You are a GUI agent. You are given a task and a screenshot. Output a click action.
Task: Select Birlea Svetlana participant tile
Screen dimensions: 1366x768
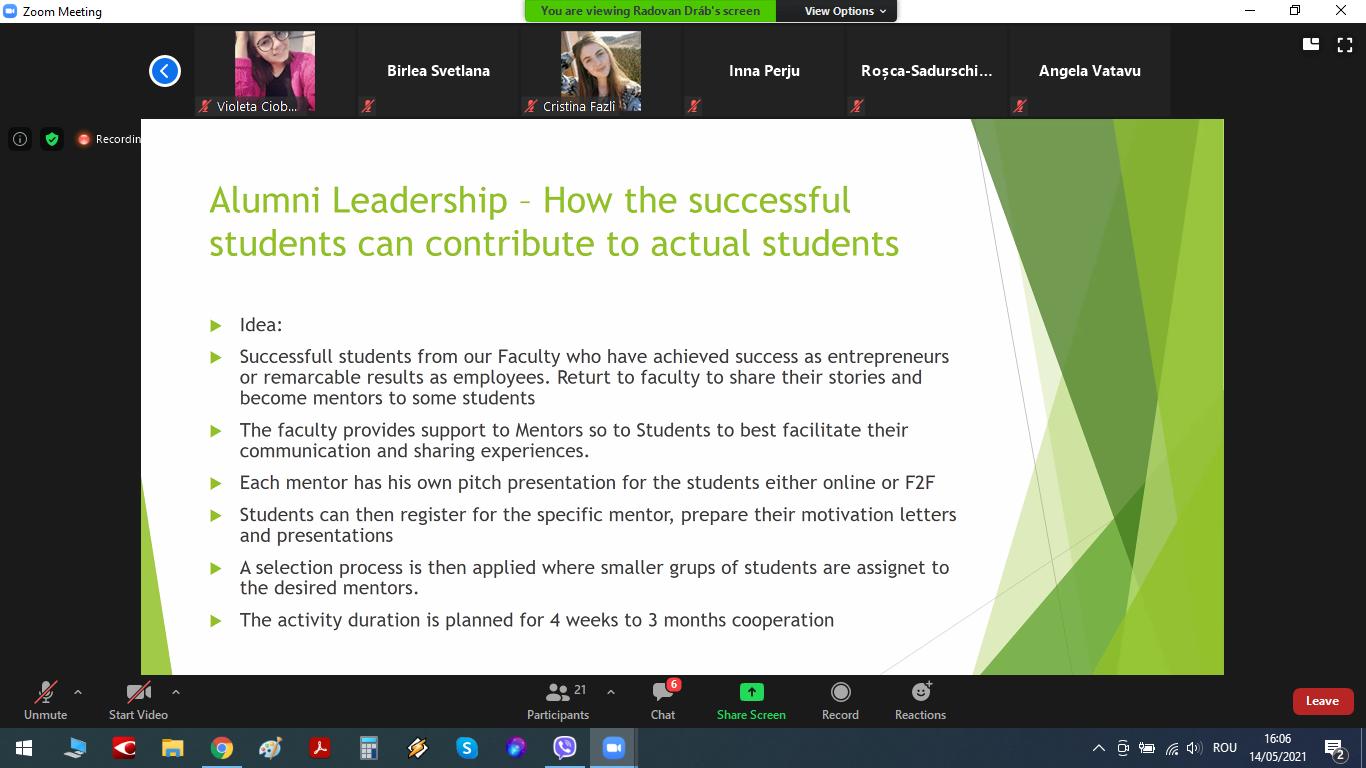[x=438, y=71]
